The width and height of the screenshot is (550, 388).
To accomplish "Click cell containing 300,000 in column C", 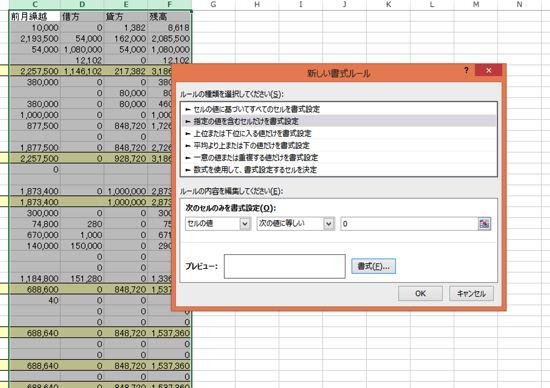I will coord(35,213).
